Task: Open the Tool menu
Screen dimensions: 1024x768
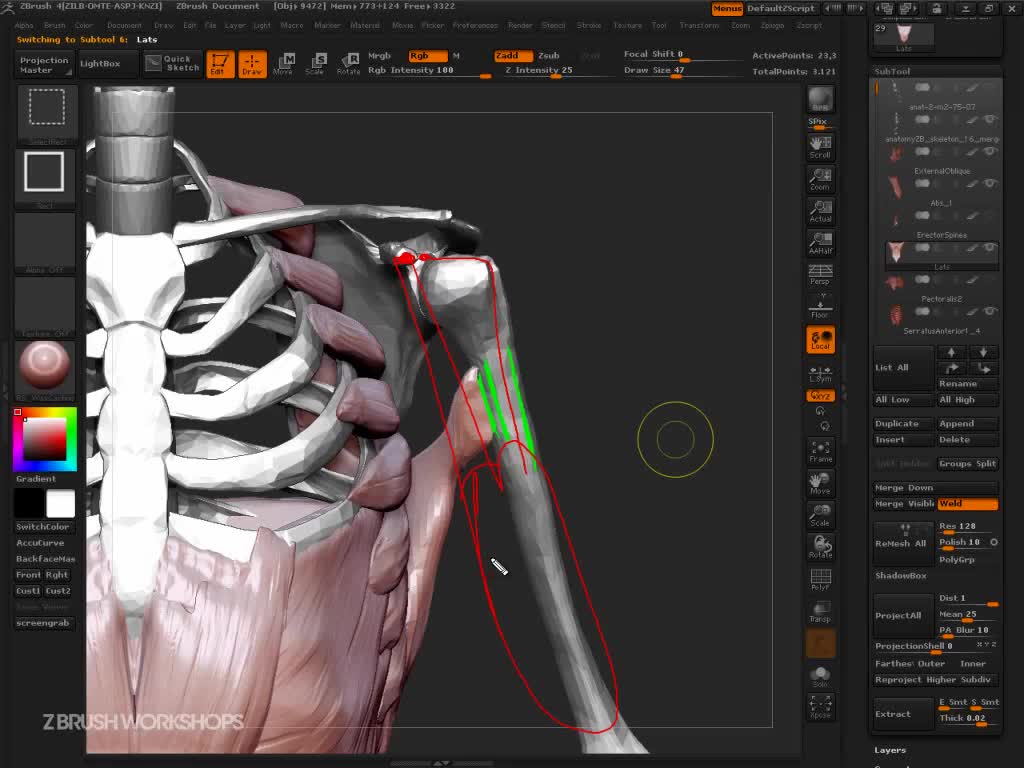Action: 659,25
